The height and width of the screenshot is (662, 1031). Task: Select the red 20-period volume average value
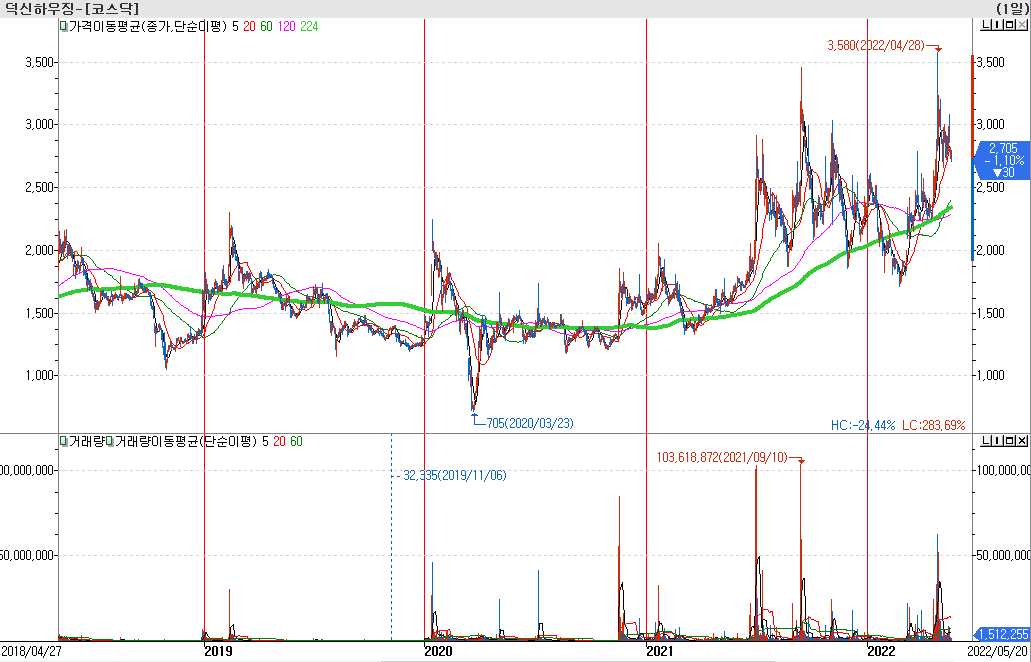coord(279,441)
